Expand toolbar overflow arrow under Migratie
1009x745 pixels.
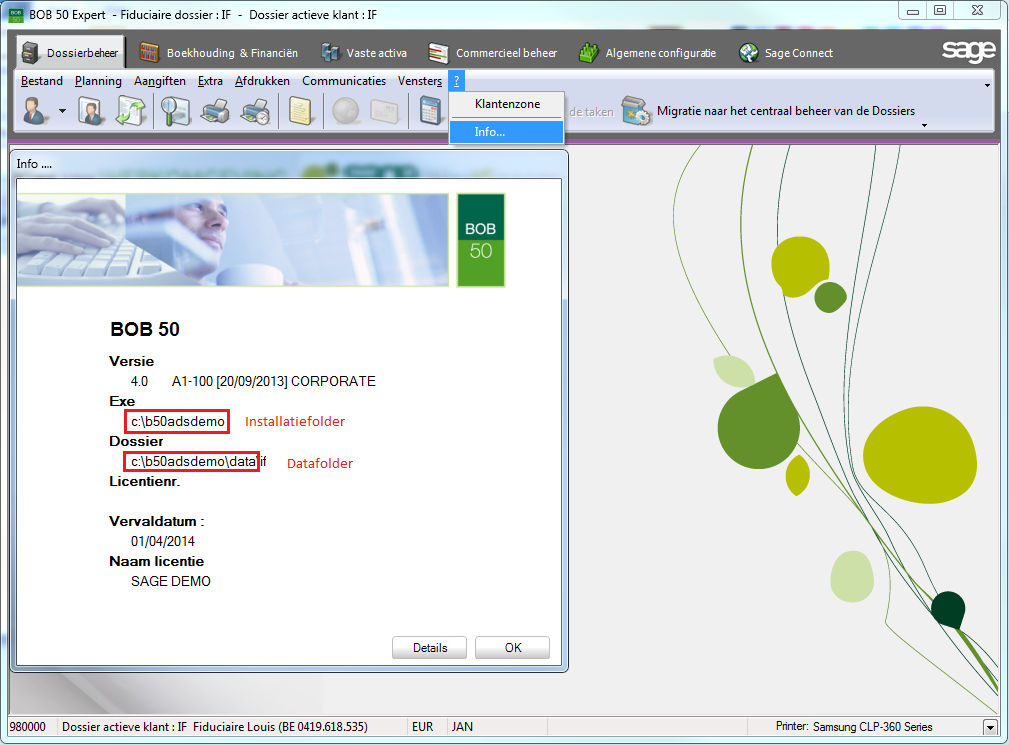pyautogui.click(x=925, y=125)
